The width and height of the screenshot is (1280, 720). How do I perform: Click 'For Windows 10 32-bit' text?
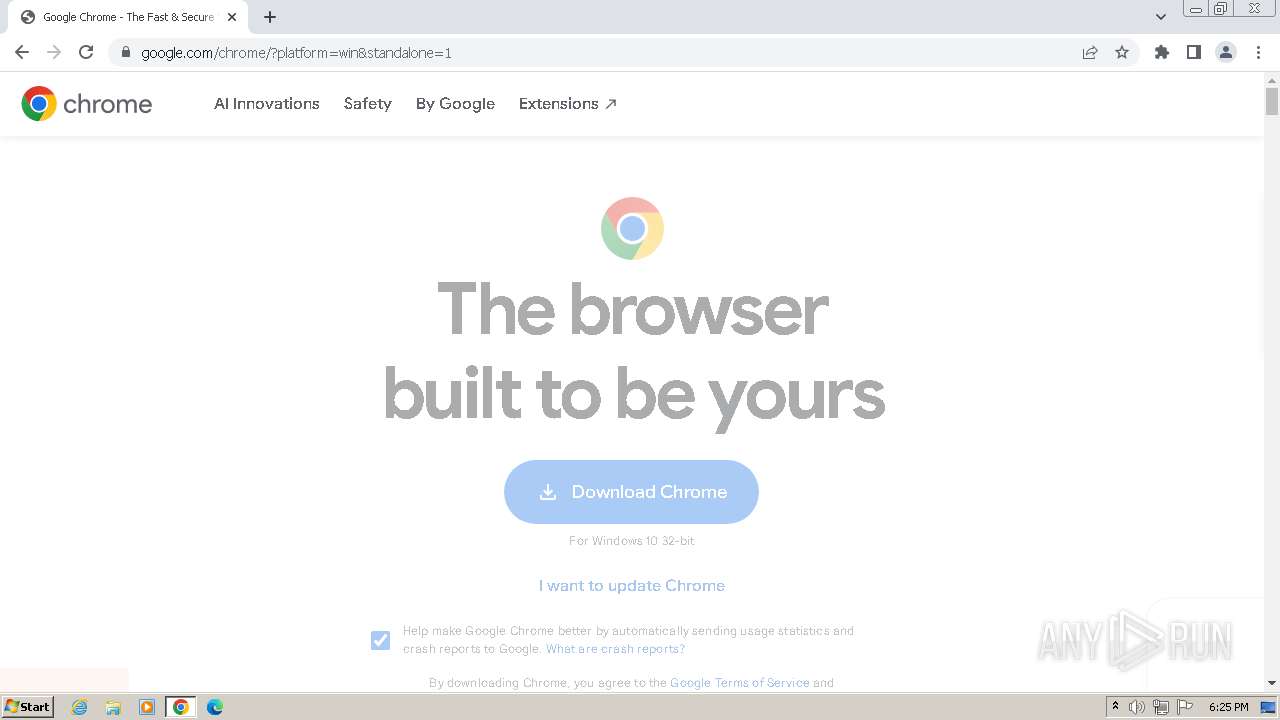point(632,541)
